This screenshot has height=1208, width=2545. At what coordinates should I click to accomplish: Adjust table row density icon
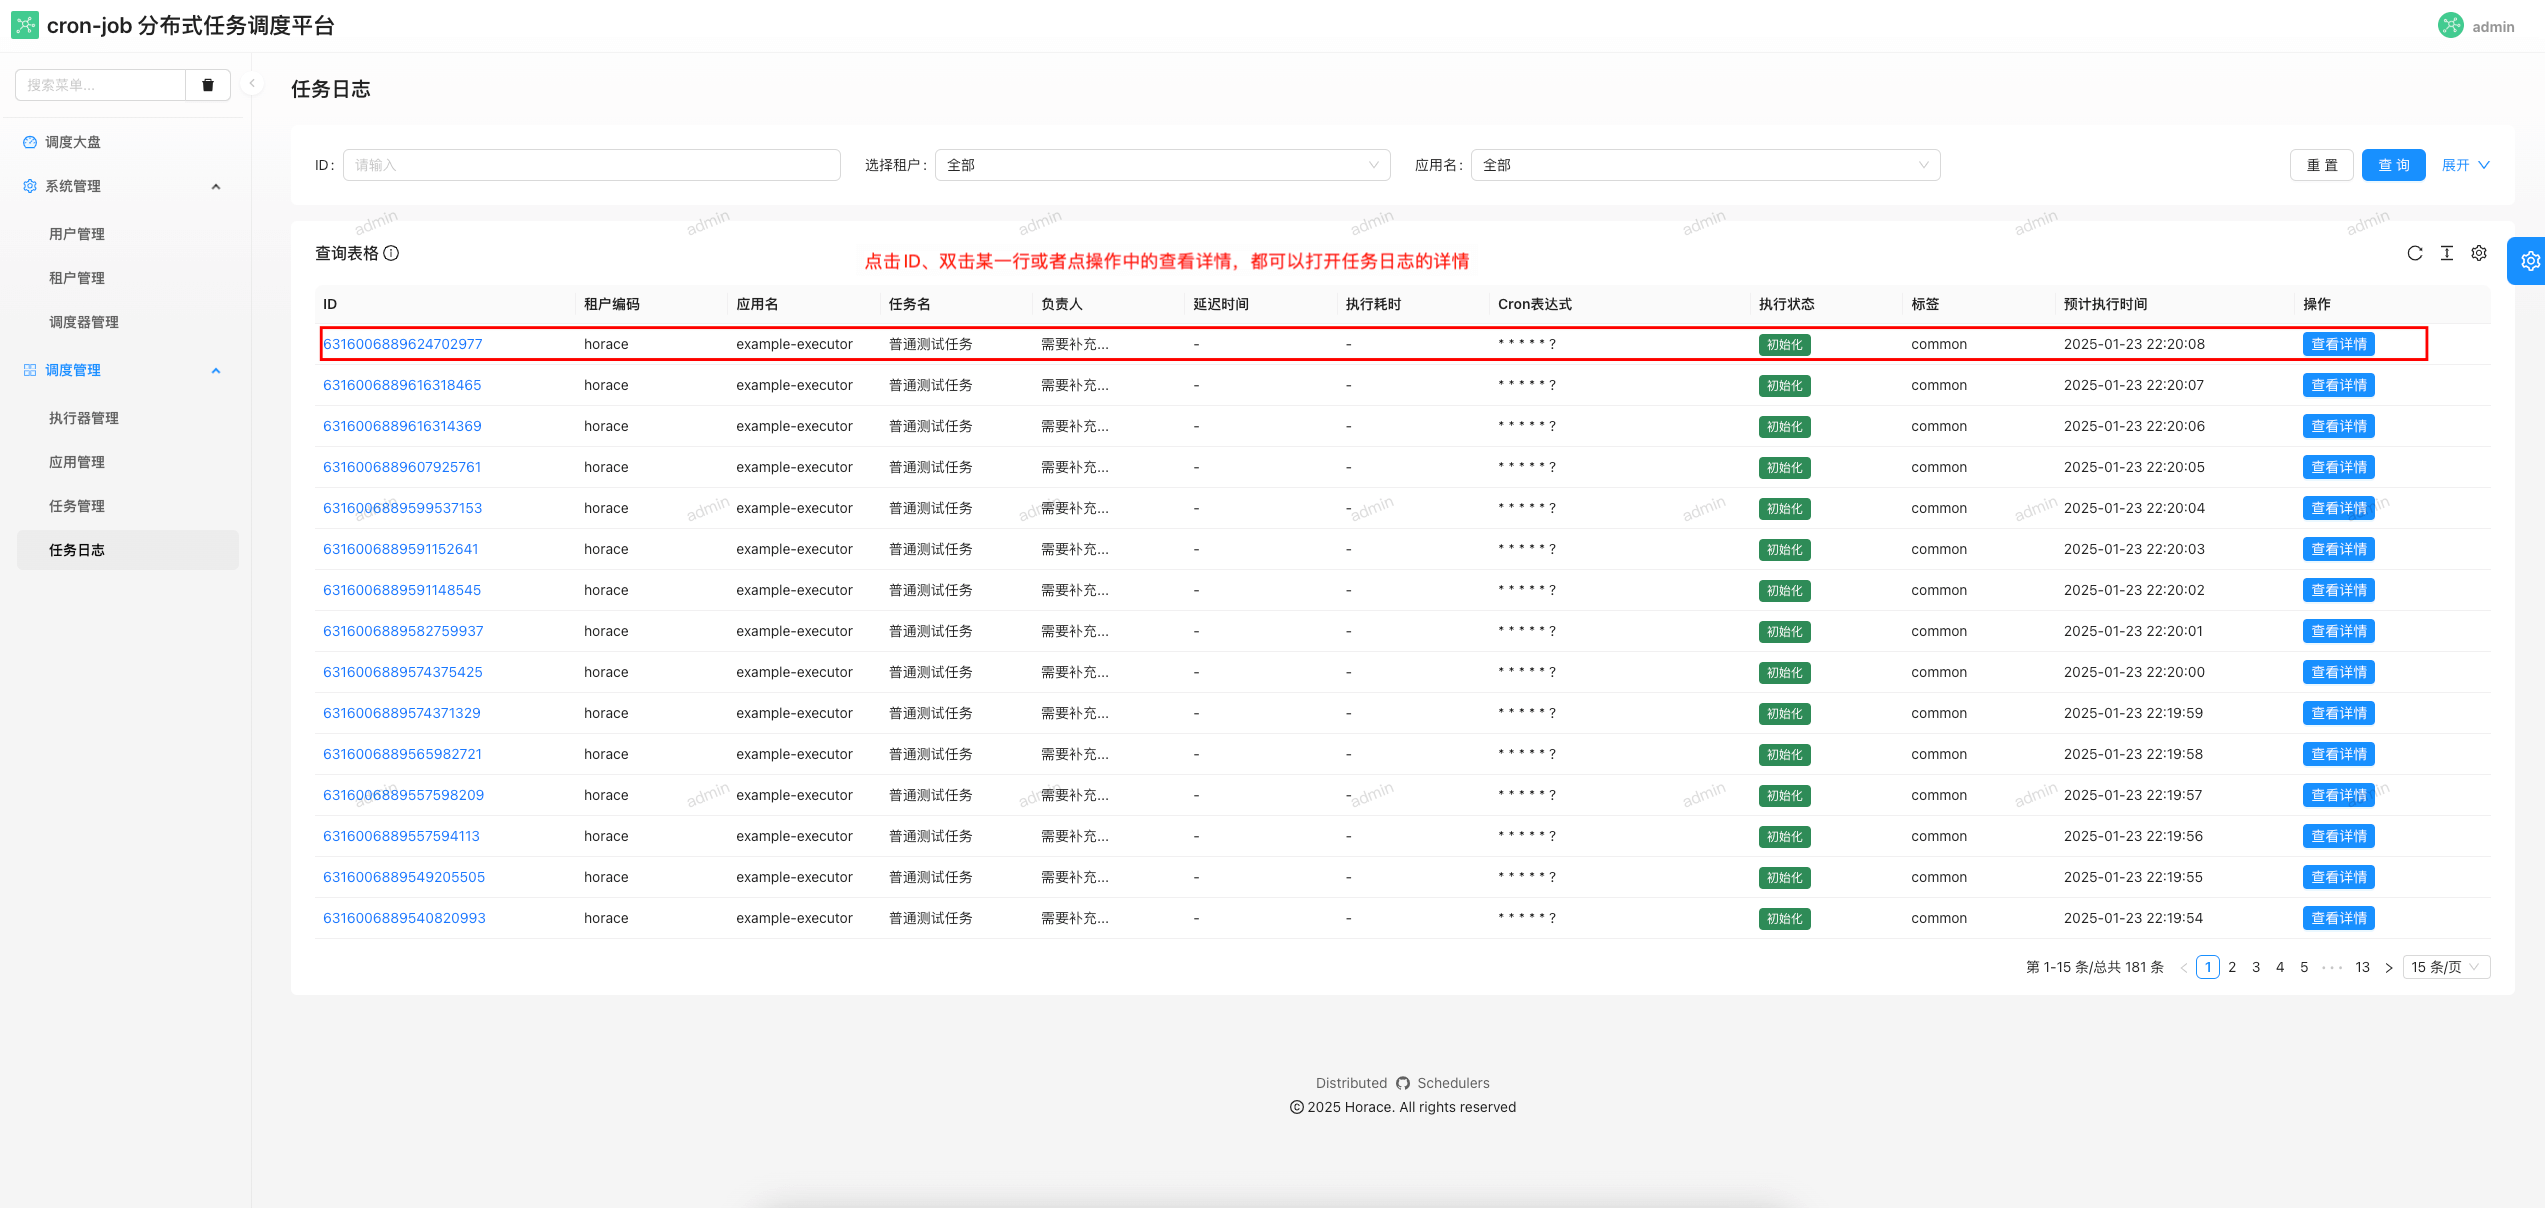coord(2447,253)
